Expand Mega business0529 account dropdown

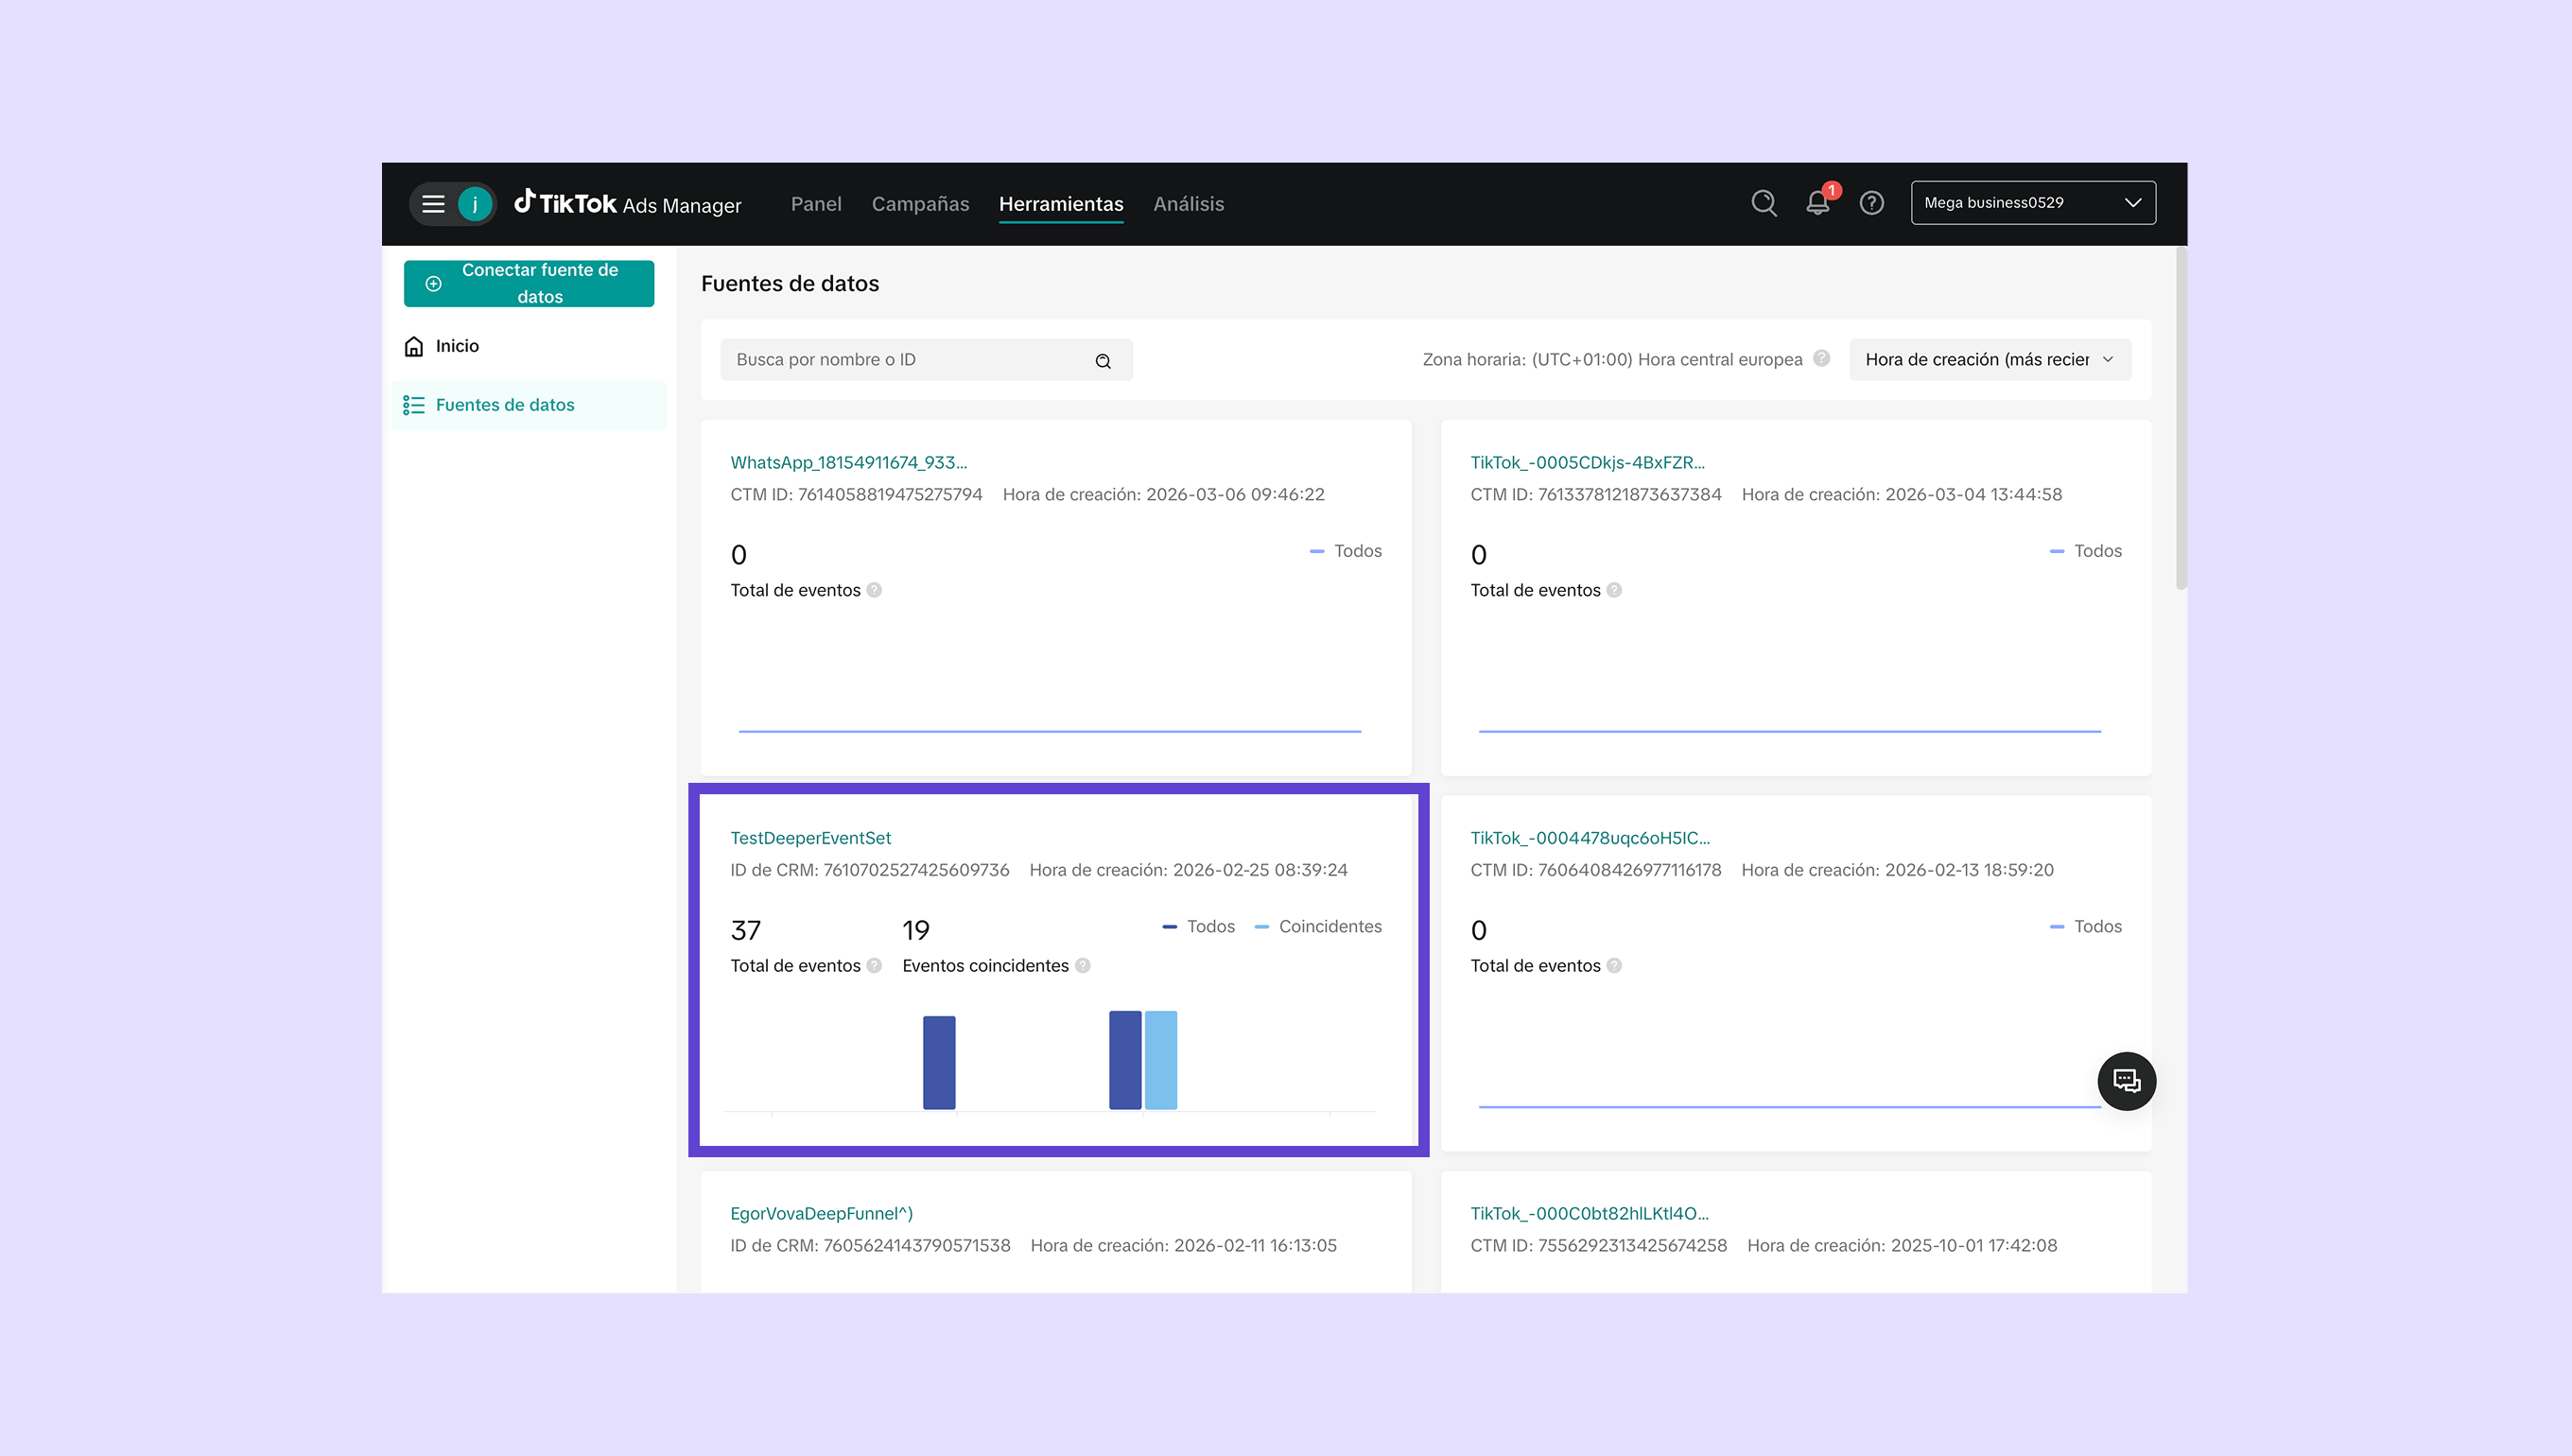pyautogui.click(x=2032, y=203)
